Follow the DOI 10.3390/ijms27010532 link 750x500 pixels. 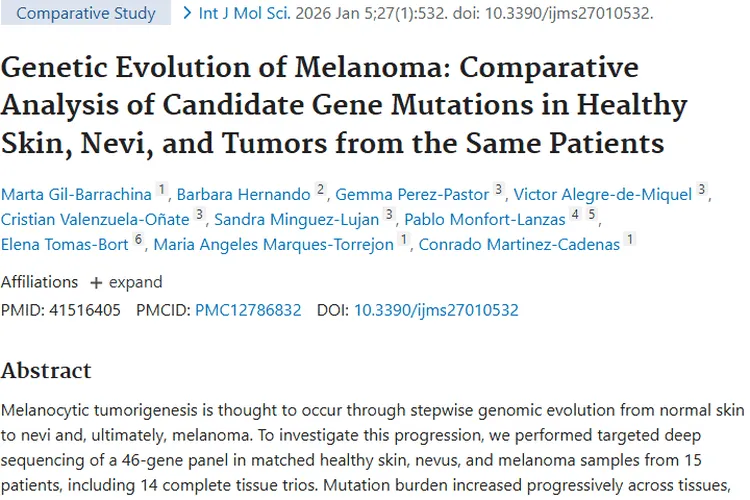436,310
